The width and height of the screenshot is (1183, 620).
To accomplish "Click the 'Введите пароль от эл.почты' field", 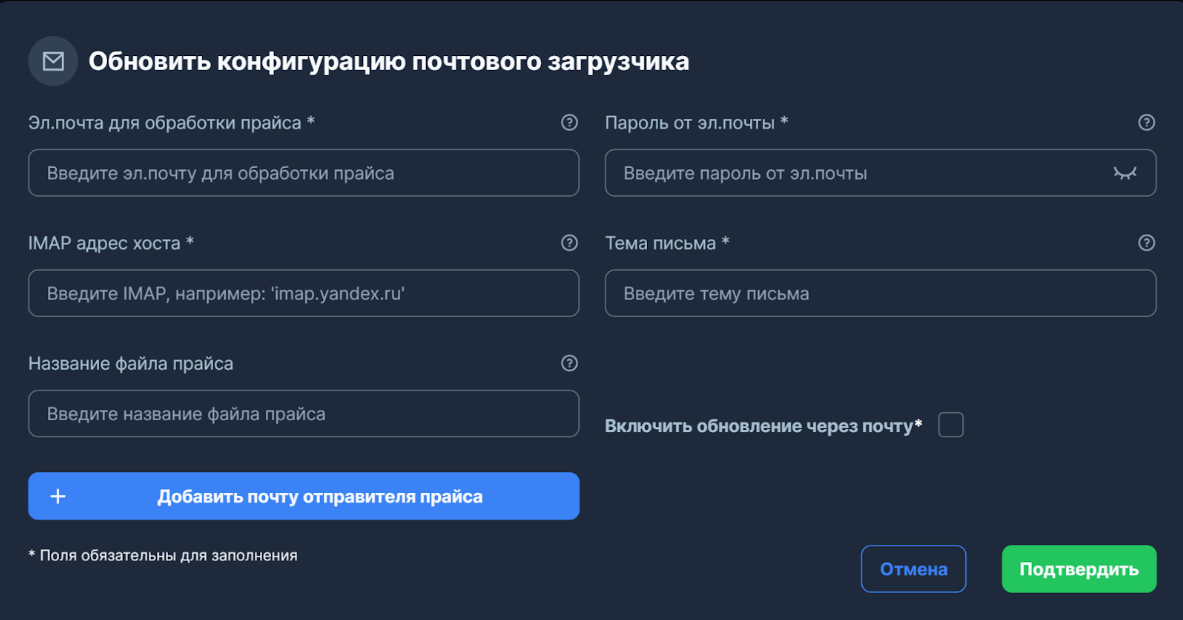I will tap(870, 172).
